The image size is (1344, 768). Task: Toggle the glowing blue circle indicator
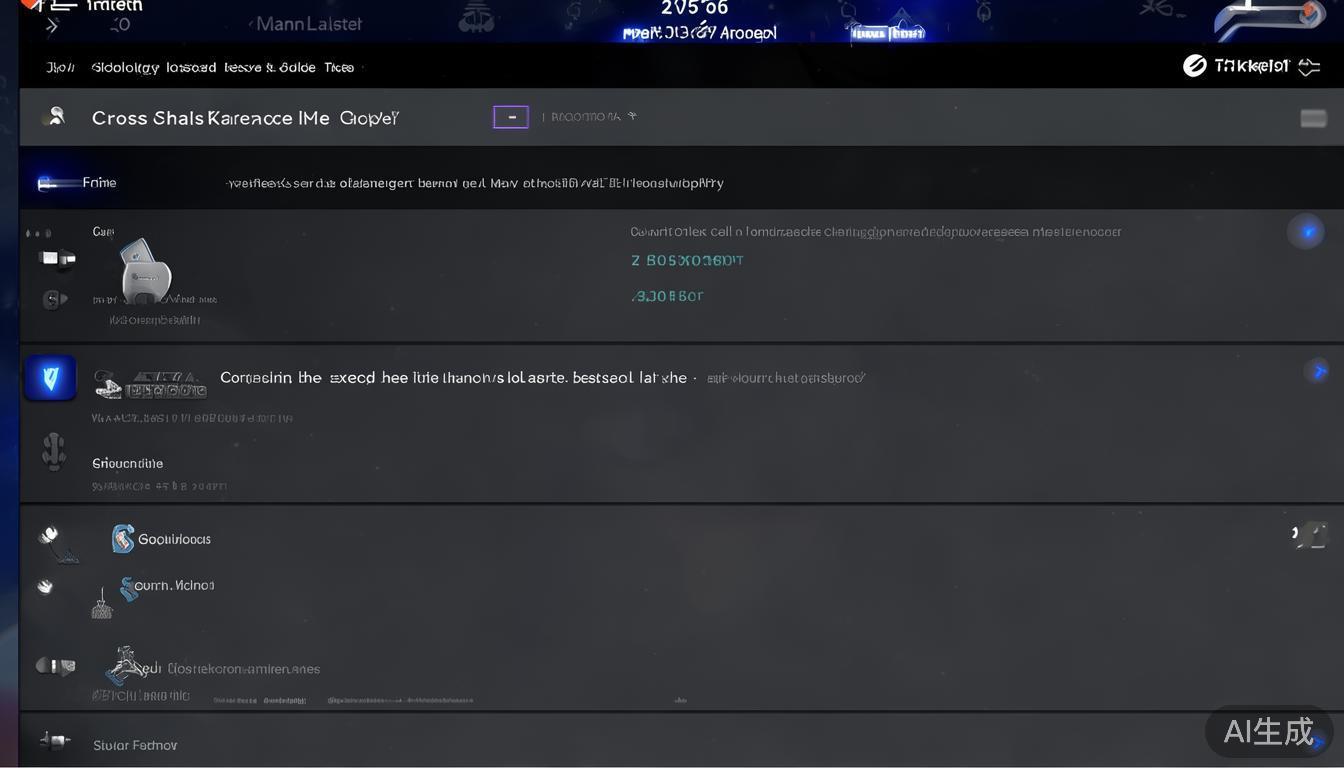[1306, 232]
